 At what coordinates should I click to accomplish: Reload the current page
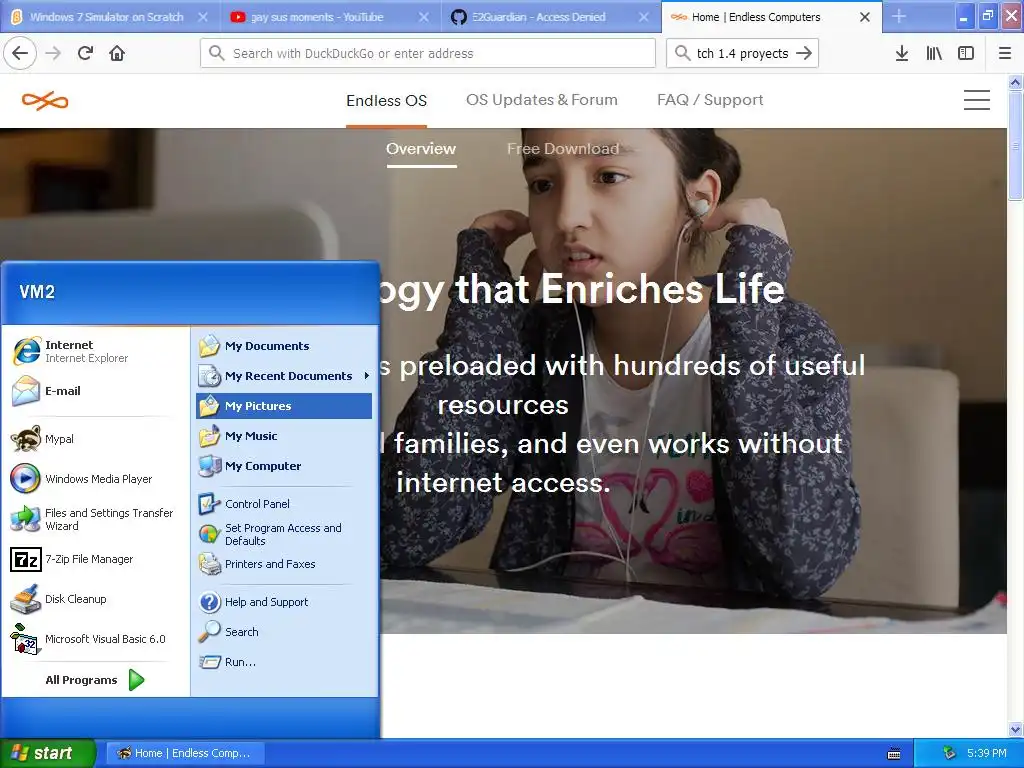tap(85, 54)
